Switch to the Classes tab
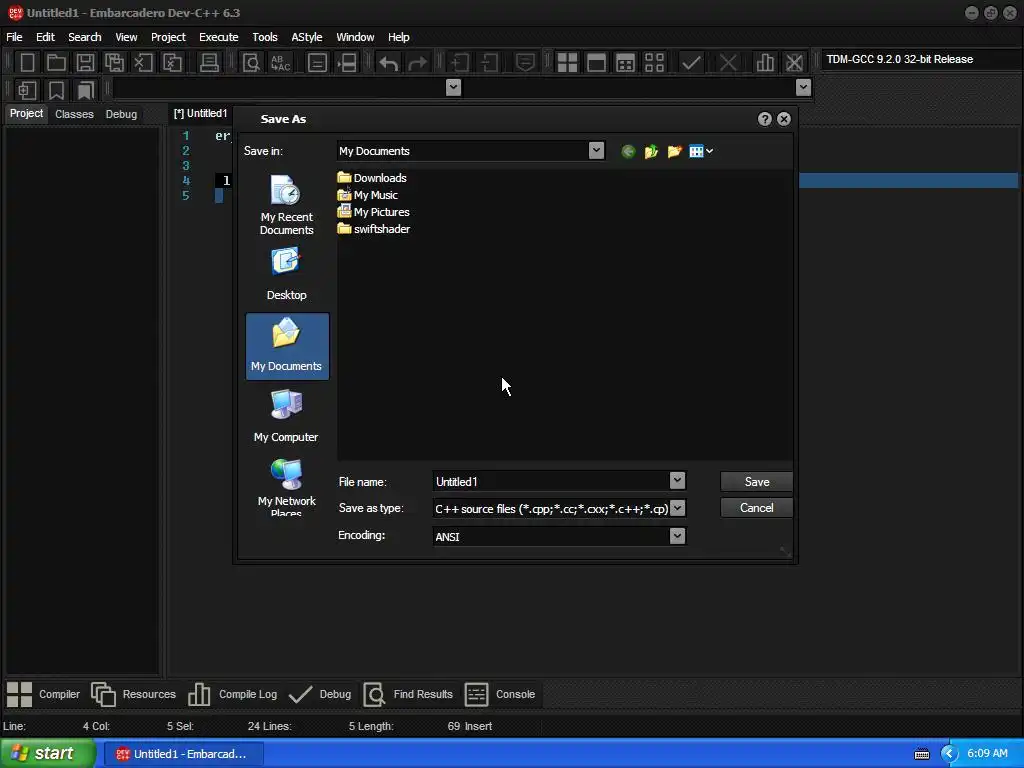Screen dimensions: 1024x768 74,114
